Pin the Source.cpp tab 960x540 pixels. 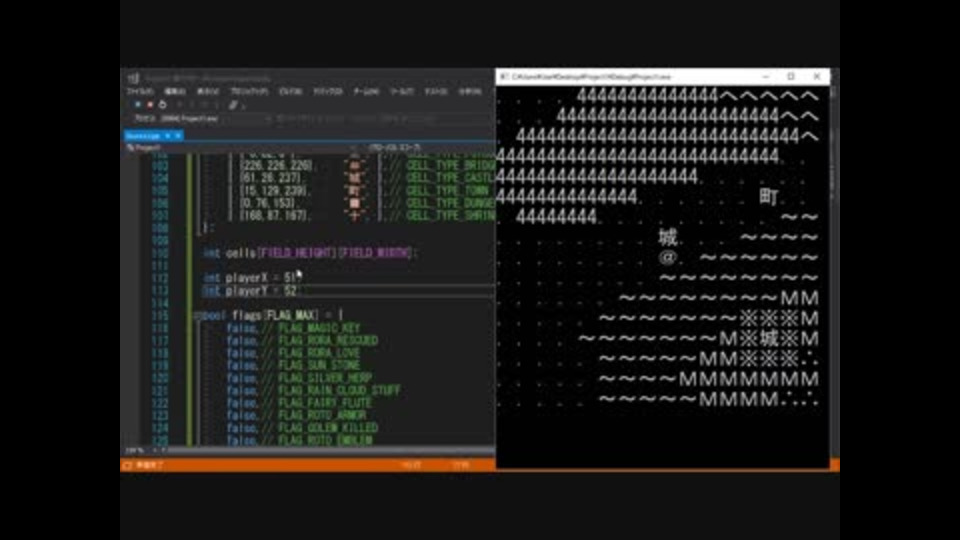coord(167,136)
